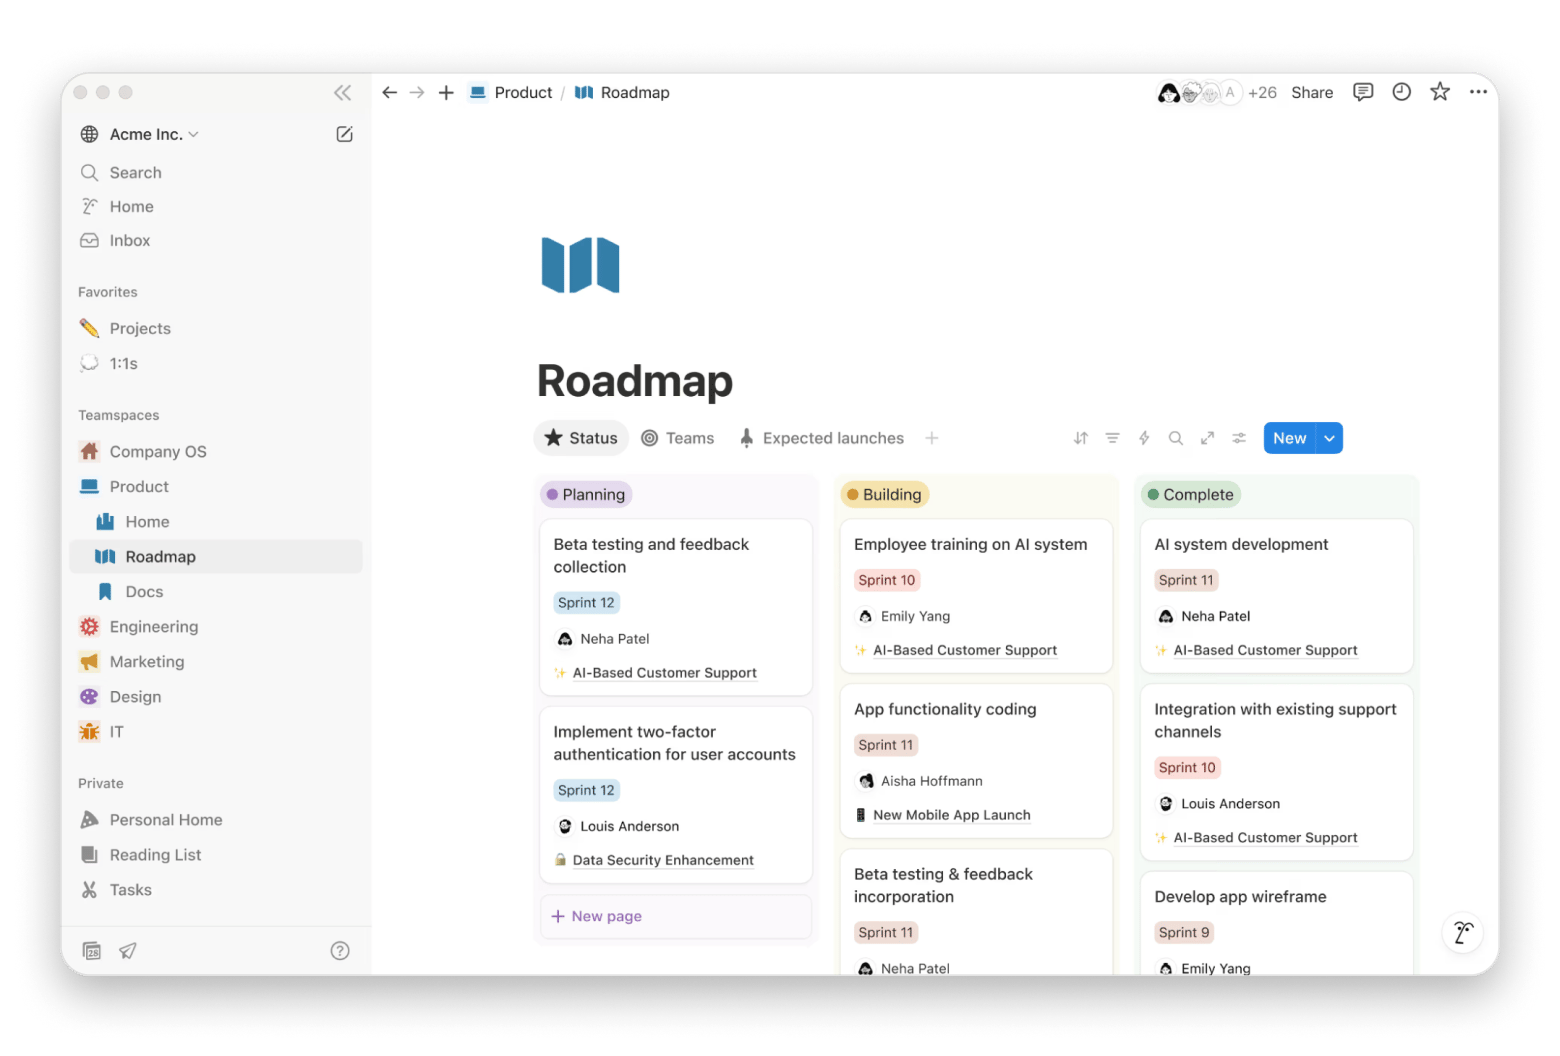The width and height of the screenshot is (1560, 1056).
Task: Open the App functionality coding card
Action: 945,709
